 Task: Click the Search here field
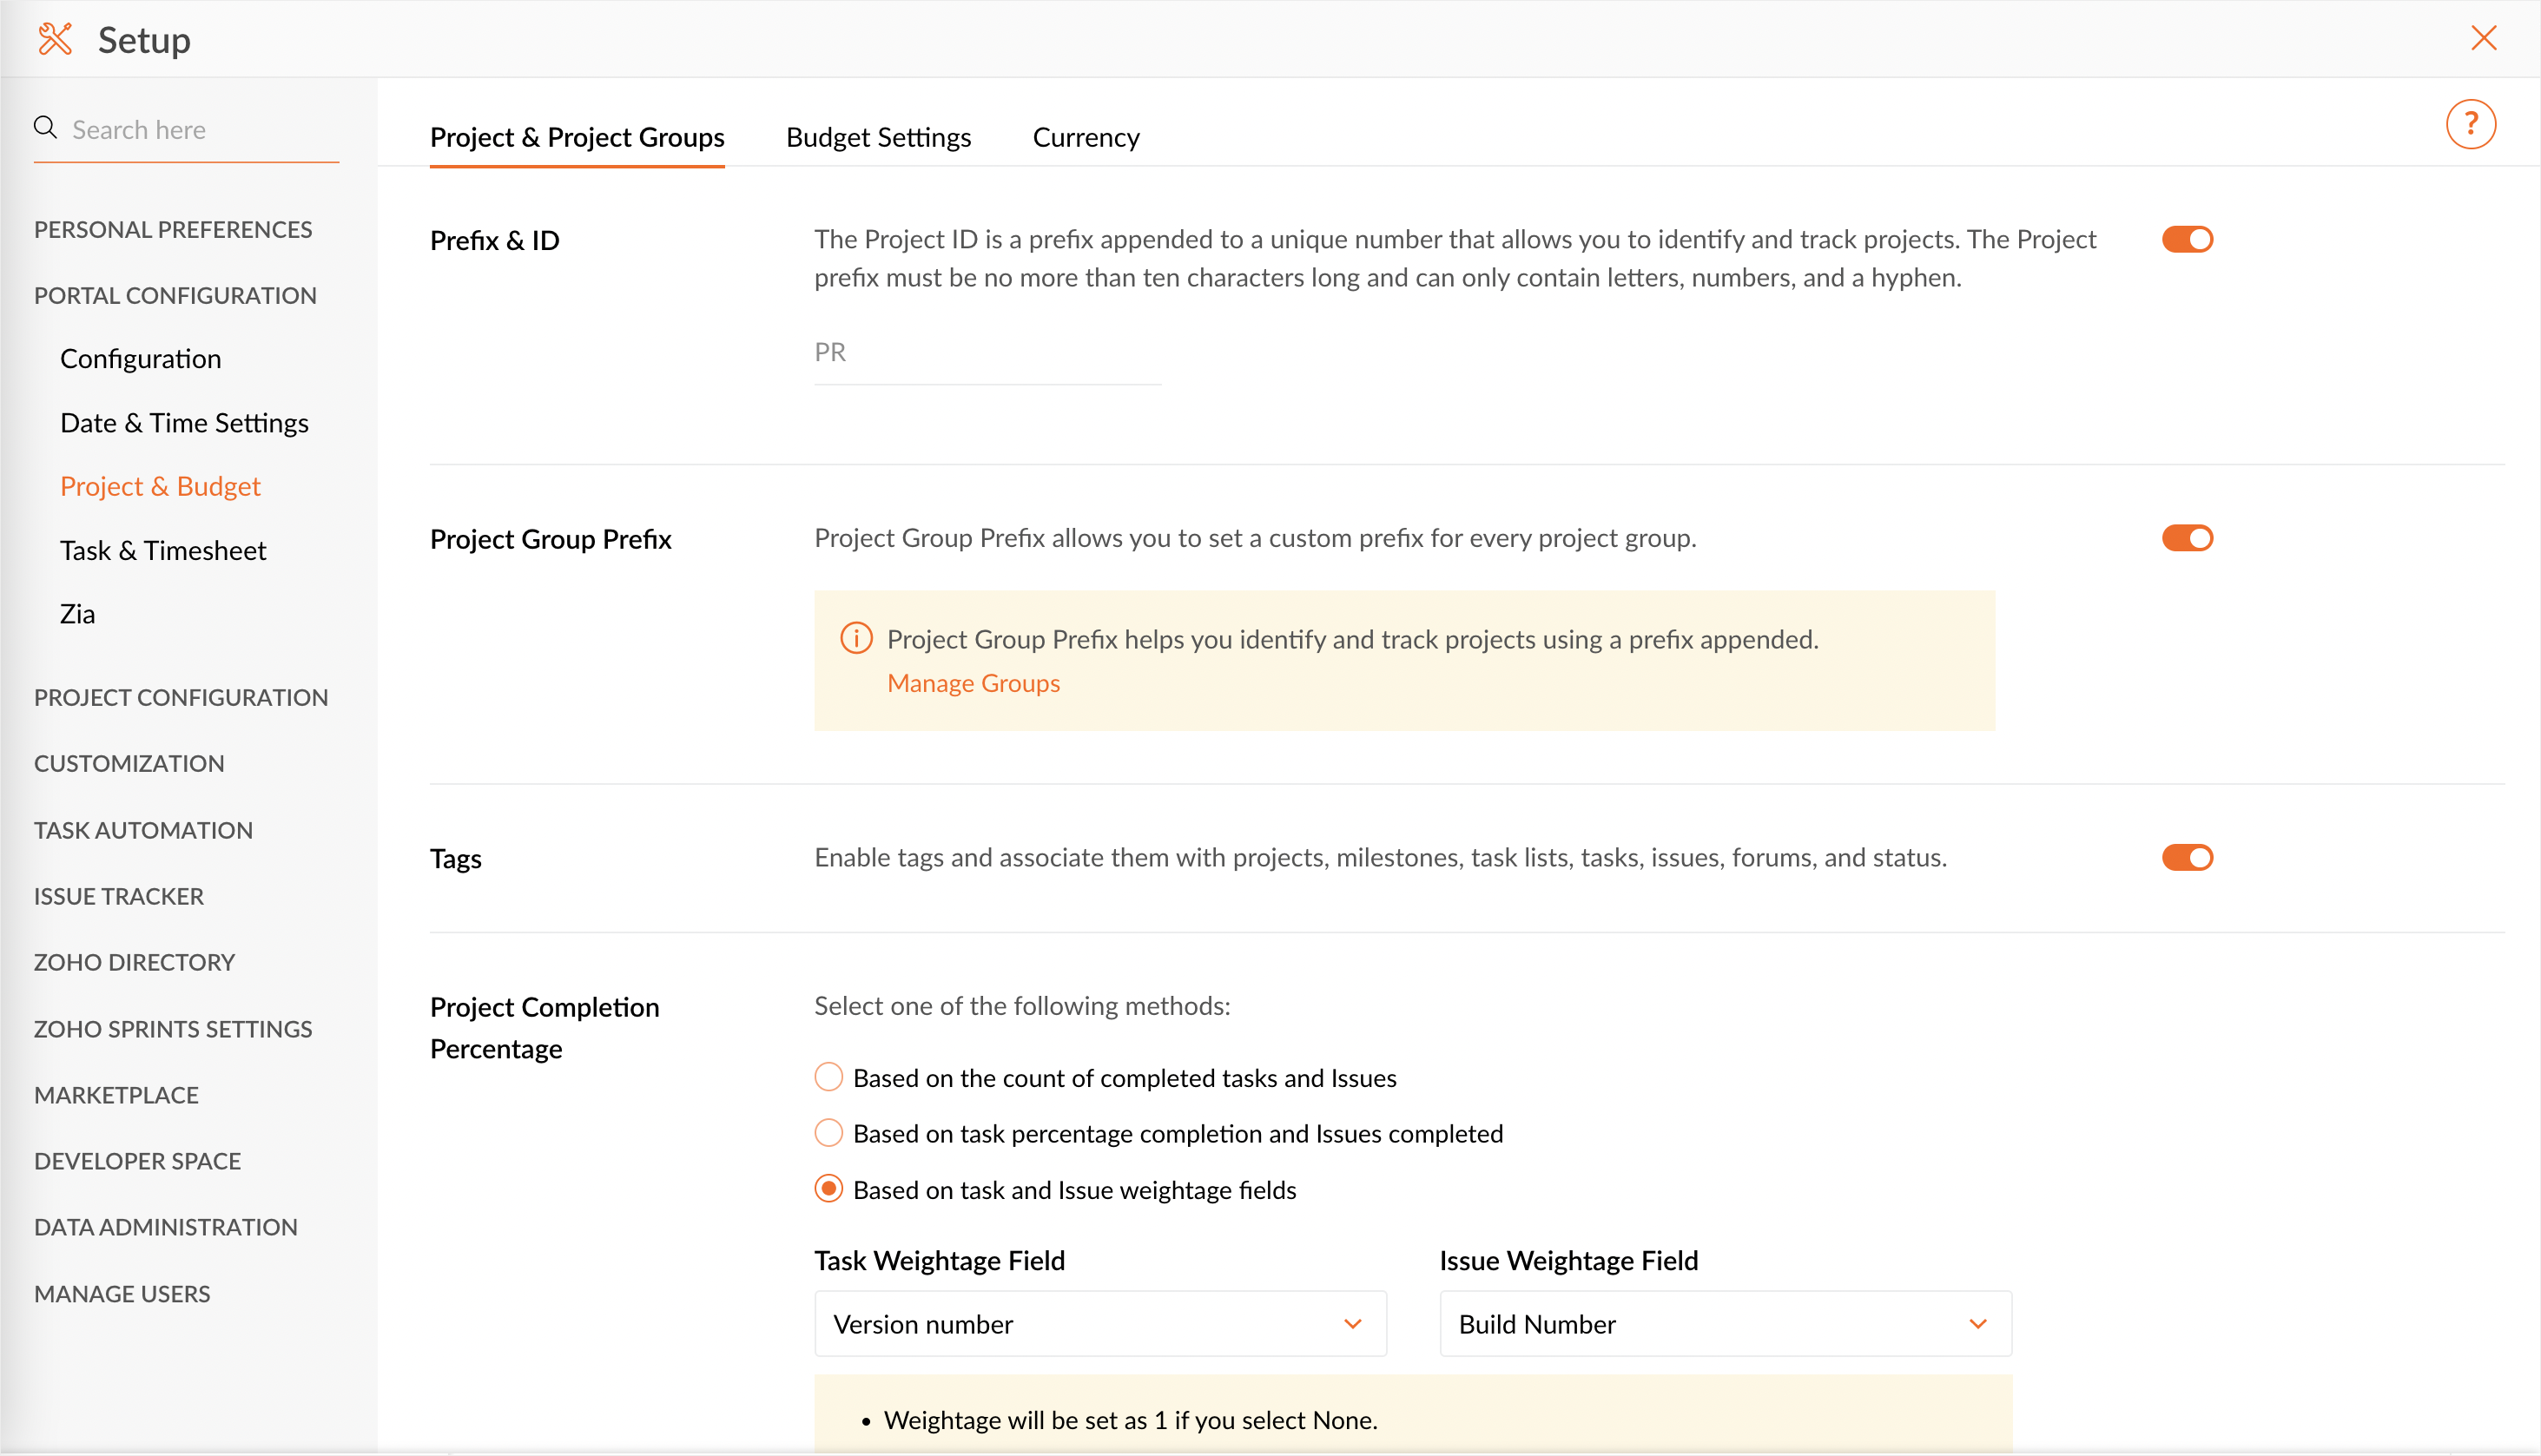coord(200,130)
